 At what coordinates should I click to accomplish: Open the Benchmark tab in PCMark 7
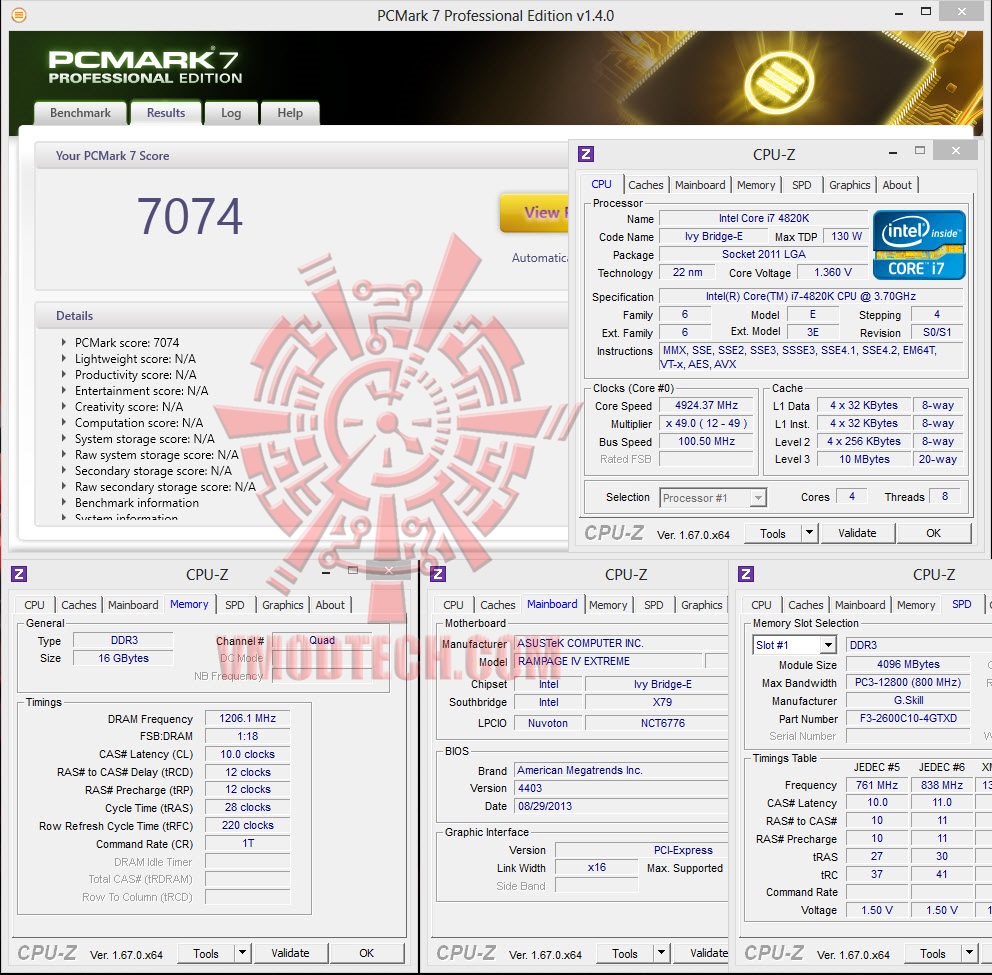pos(80,113)
